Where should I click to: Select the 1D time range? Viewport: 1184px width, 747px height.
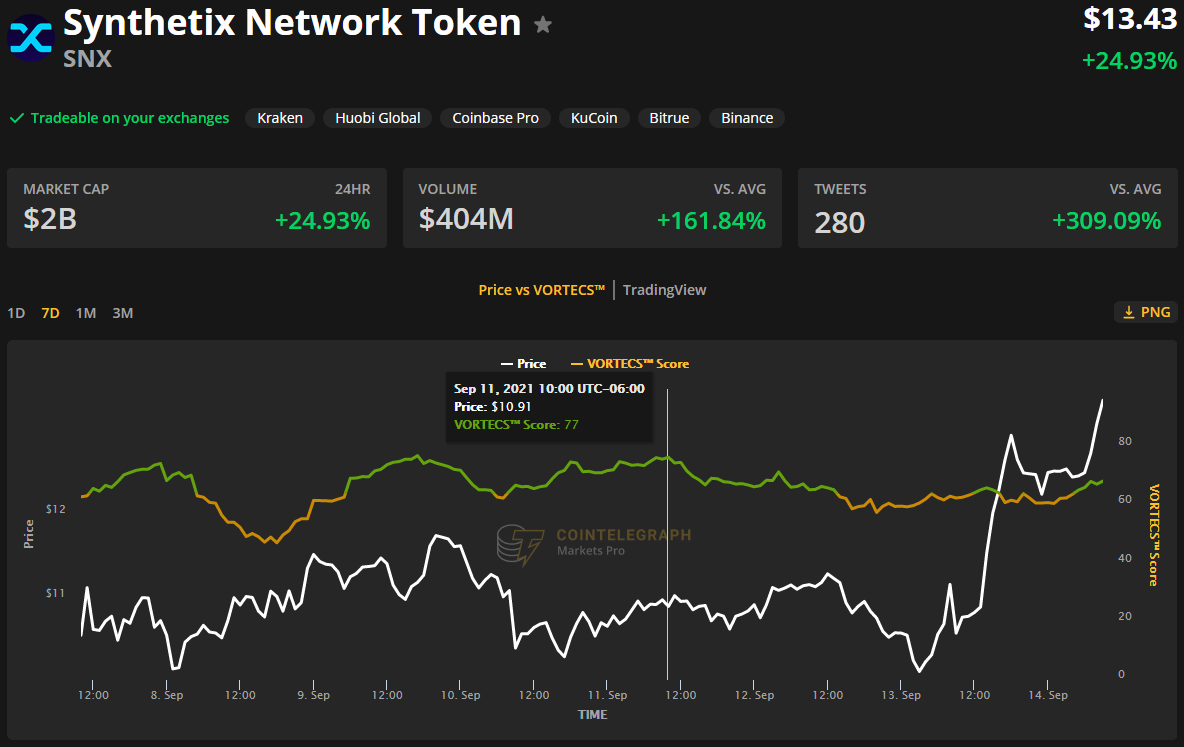click(x=16, y=313)
